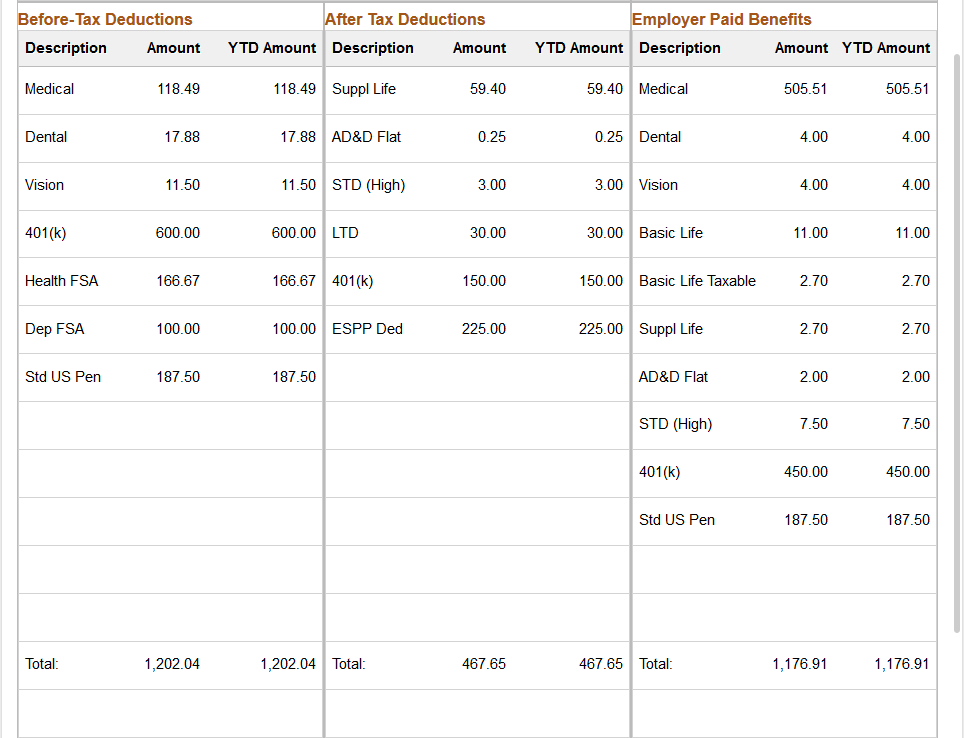Click Suppl Life in Employer Paid Benefits
The width and height of the screenshot is (964, 738).
click(671, 329)
